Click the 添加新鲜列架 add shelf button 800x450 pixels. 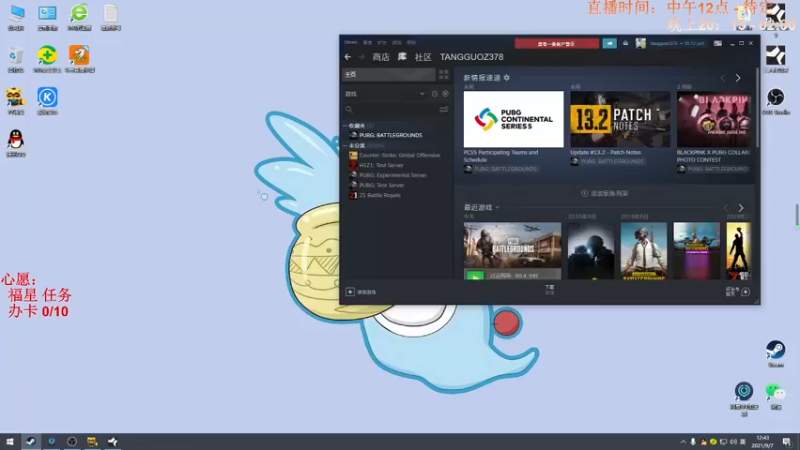point(605,193)
